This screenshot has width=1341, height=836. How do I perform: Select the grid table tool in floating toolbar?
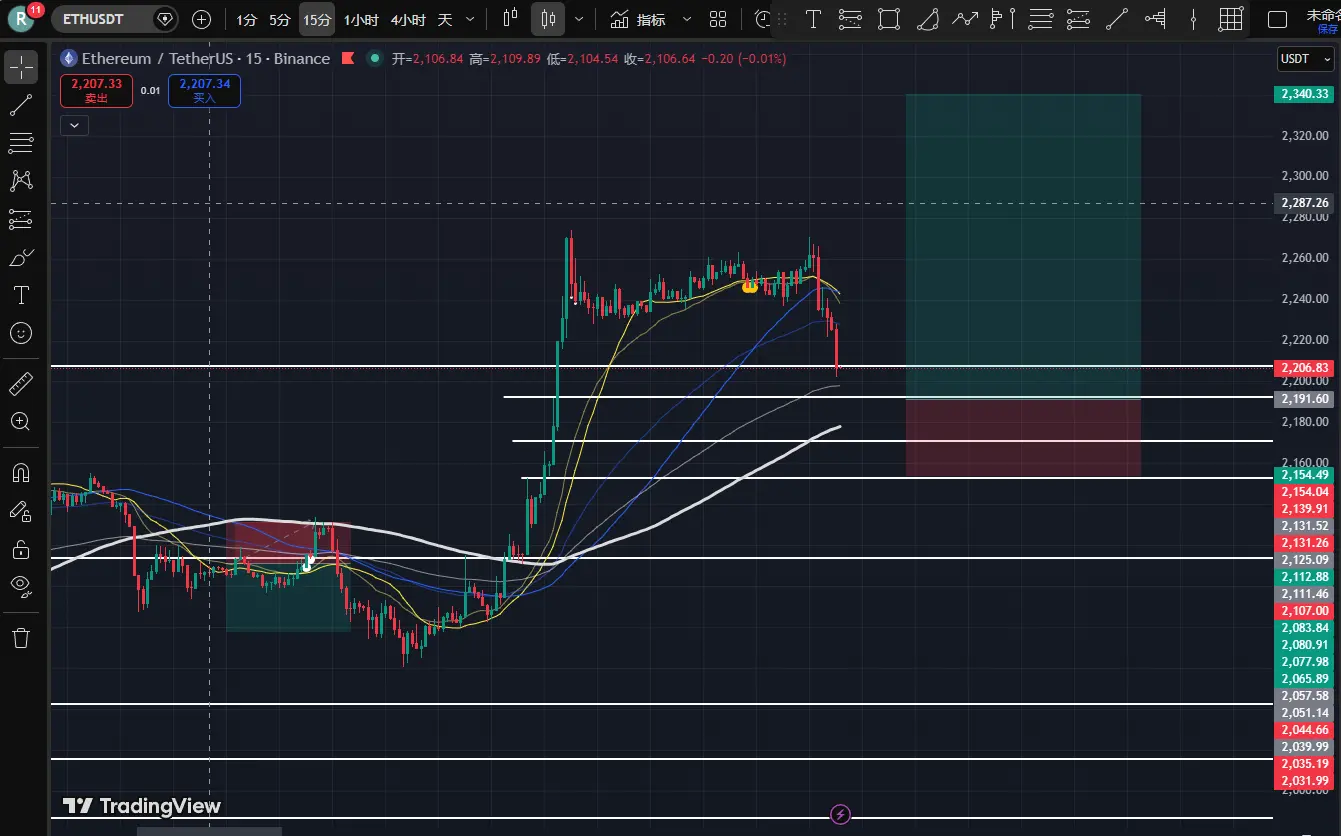click(x=1231, y=19)
